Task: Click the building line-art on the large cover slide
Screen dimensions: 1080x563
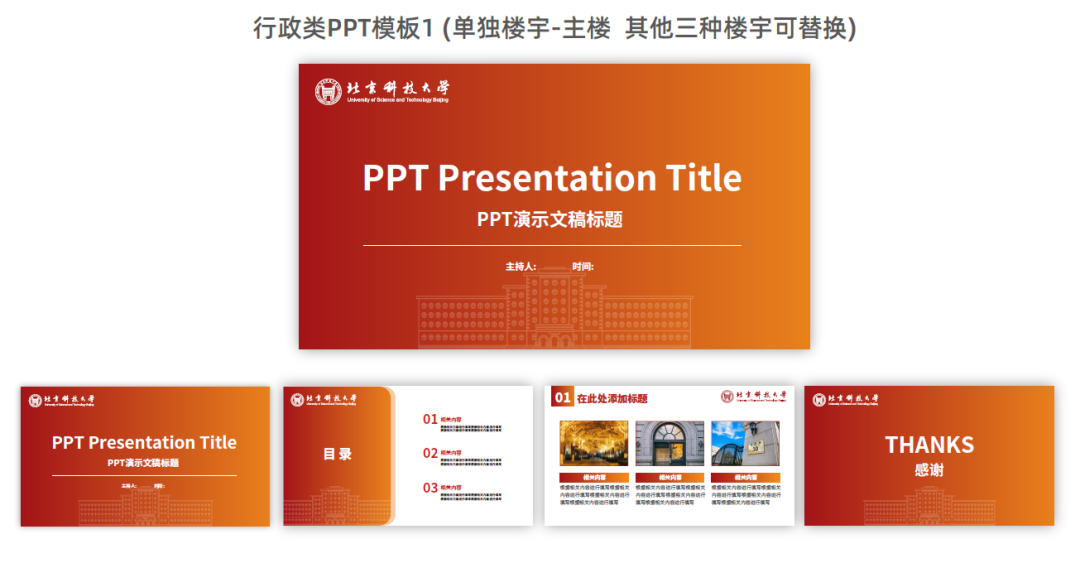Action: (x=554, y=309)
